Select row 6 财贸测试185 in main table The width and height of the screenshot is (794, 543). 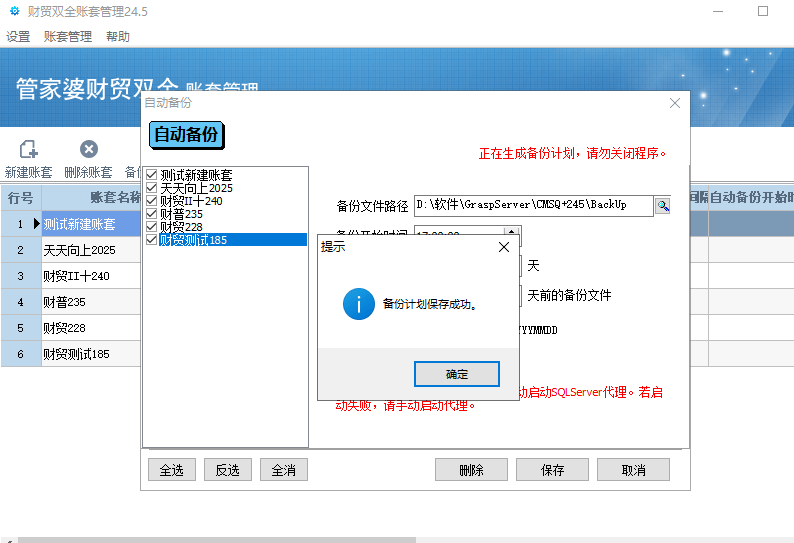pyautogui.click(x=91, y=354)
